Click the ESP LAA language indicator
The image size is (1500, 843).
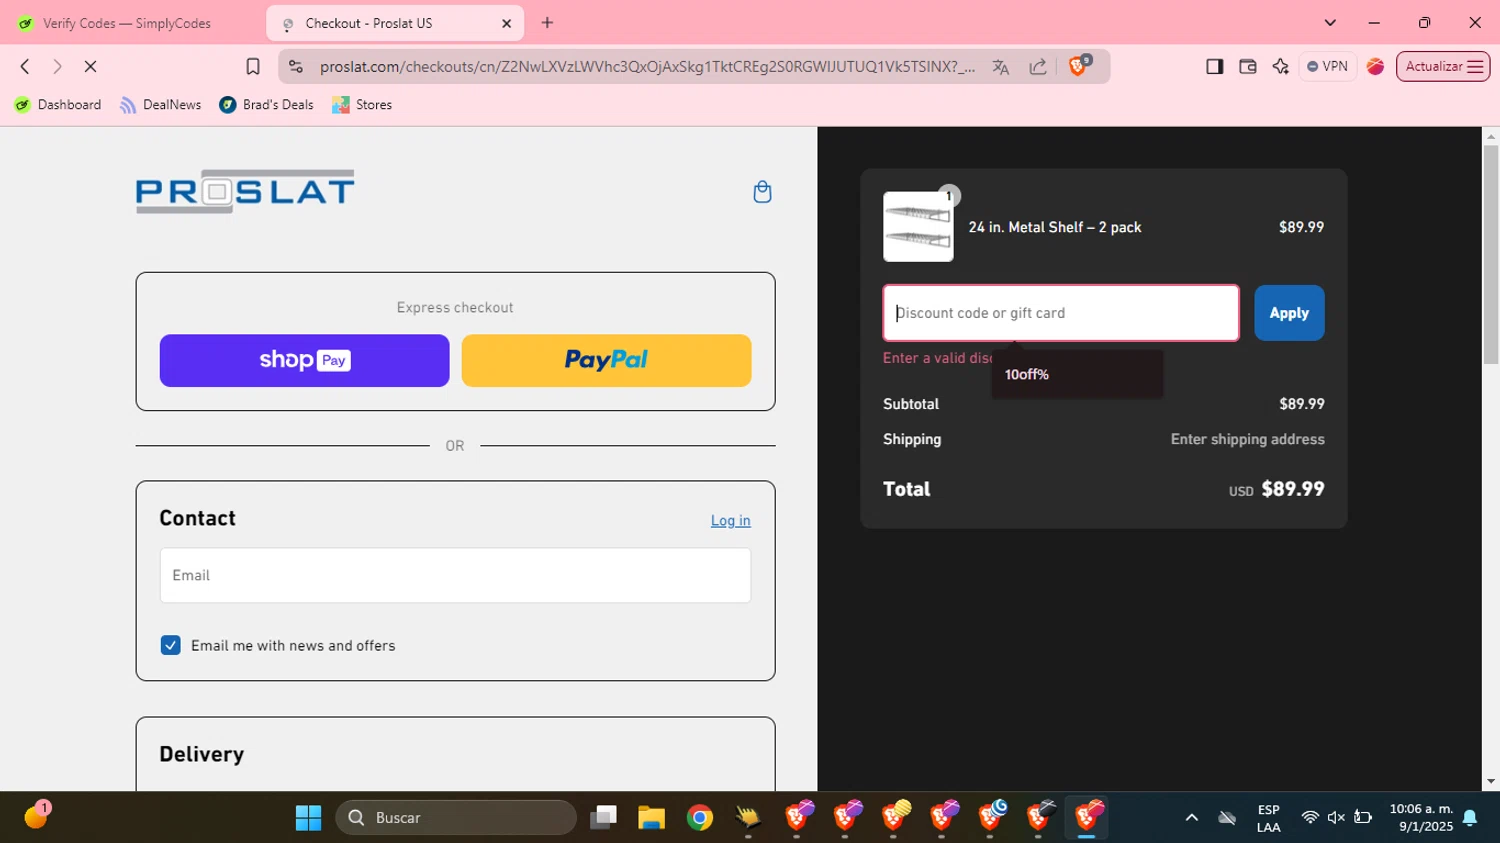1268,818
